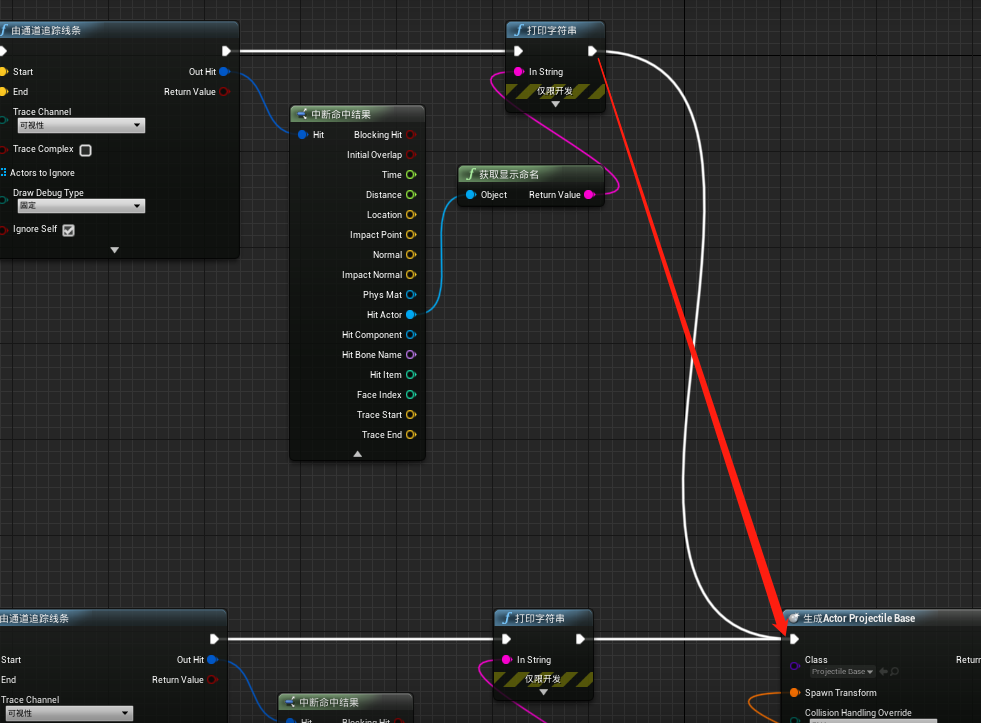The image size is (981, 723).
Task: Open the Trace Channel dropdown showing 可视性
Action: tap(80, 125)
